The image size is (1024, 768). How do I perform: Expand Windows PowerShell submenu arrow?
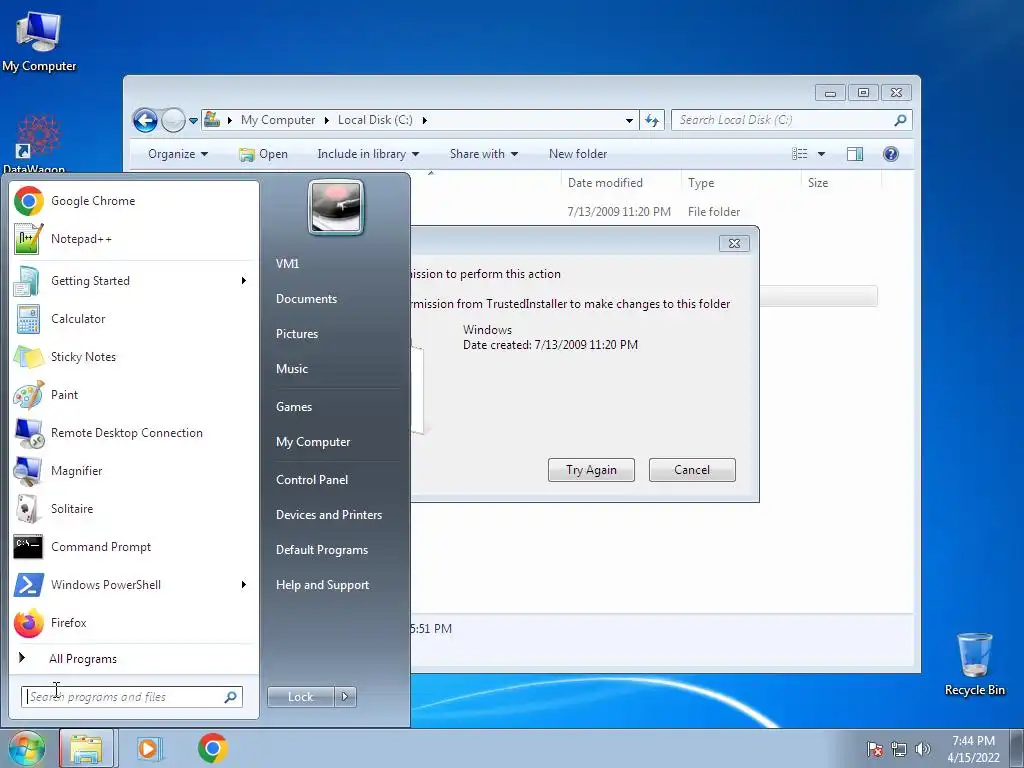tap(244, 584)
